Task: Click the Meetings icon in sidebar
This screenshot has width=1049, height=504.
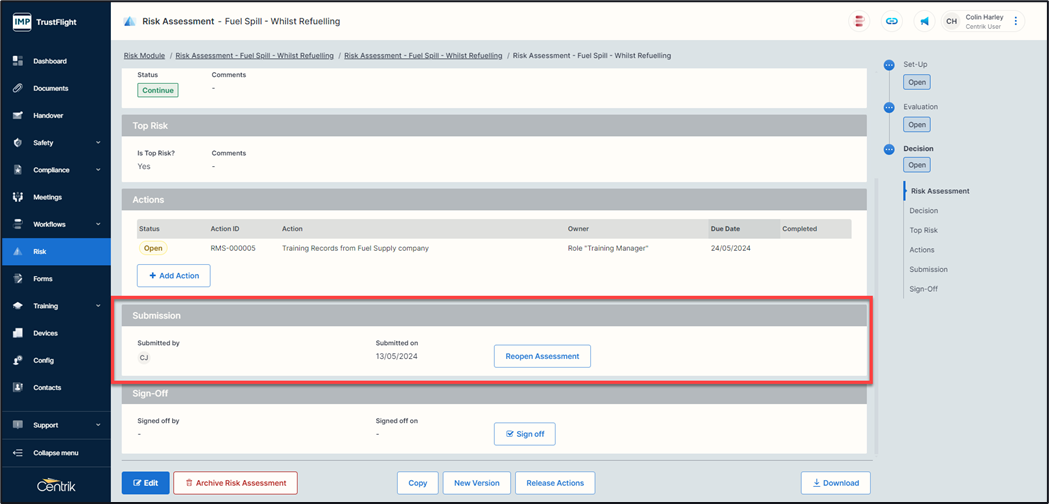Action: pos(18,197)
